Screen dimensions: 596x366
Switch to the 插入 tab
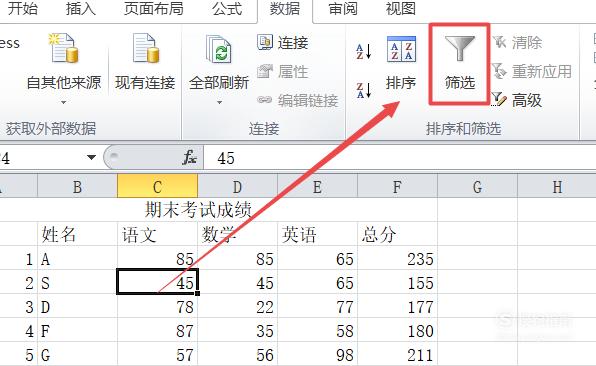click(81, 8)
